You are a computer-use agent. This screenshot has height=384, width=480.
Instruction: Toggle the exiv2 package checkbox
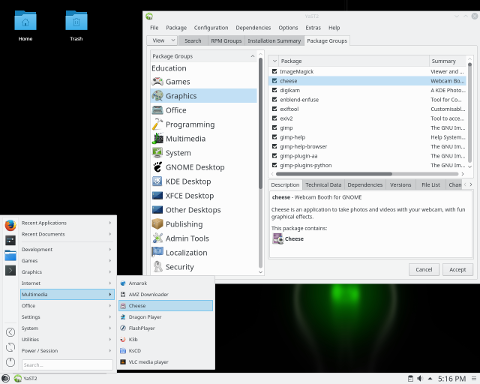274,118
